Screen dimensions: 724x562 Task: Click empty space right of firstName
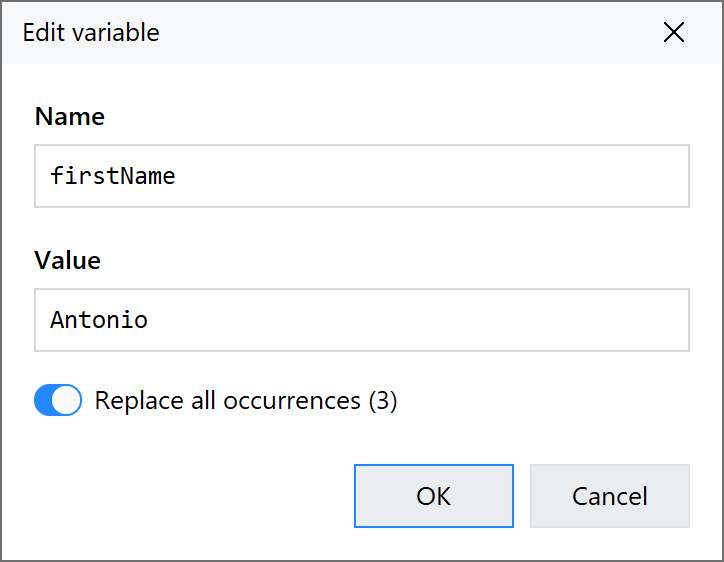coord(450,176)
